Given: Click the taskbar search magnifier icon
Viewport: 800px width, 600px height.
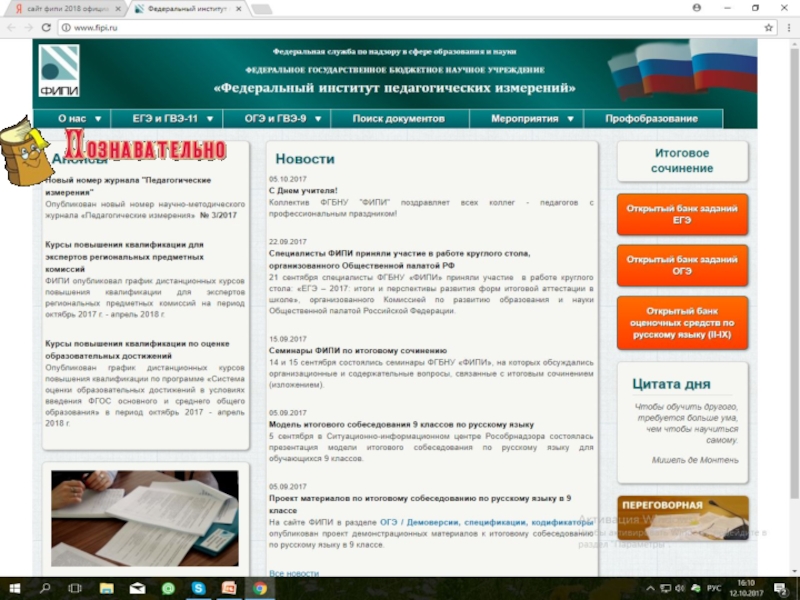Looking at the screenshot, I should [45, 588].
